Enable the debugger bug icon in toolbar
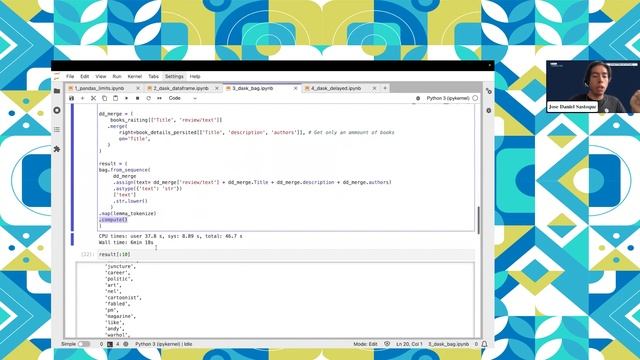The image size is (640, 360). point(418,98)
